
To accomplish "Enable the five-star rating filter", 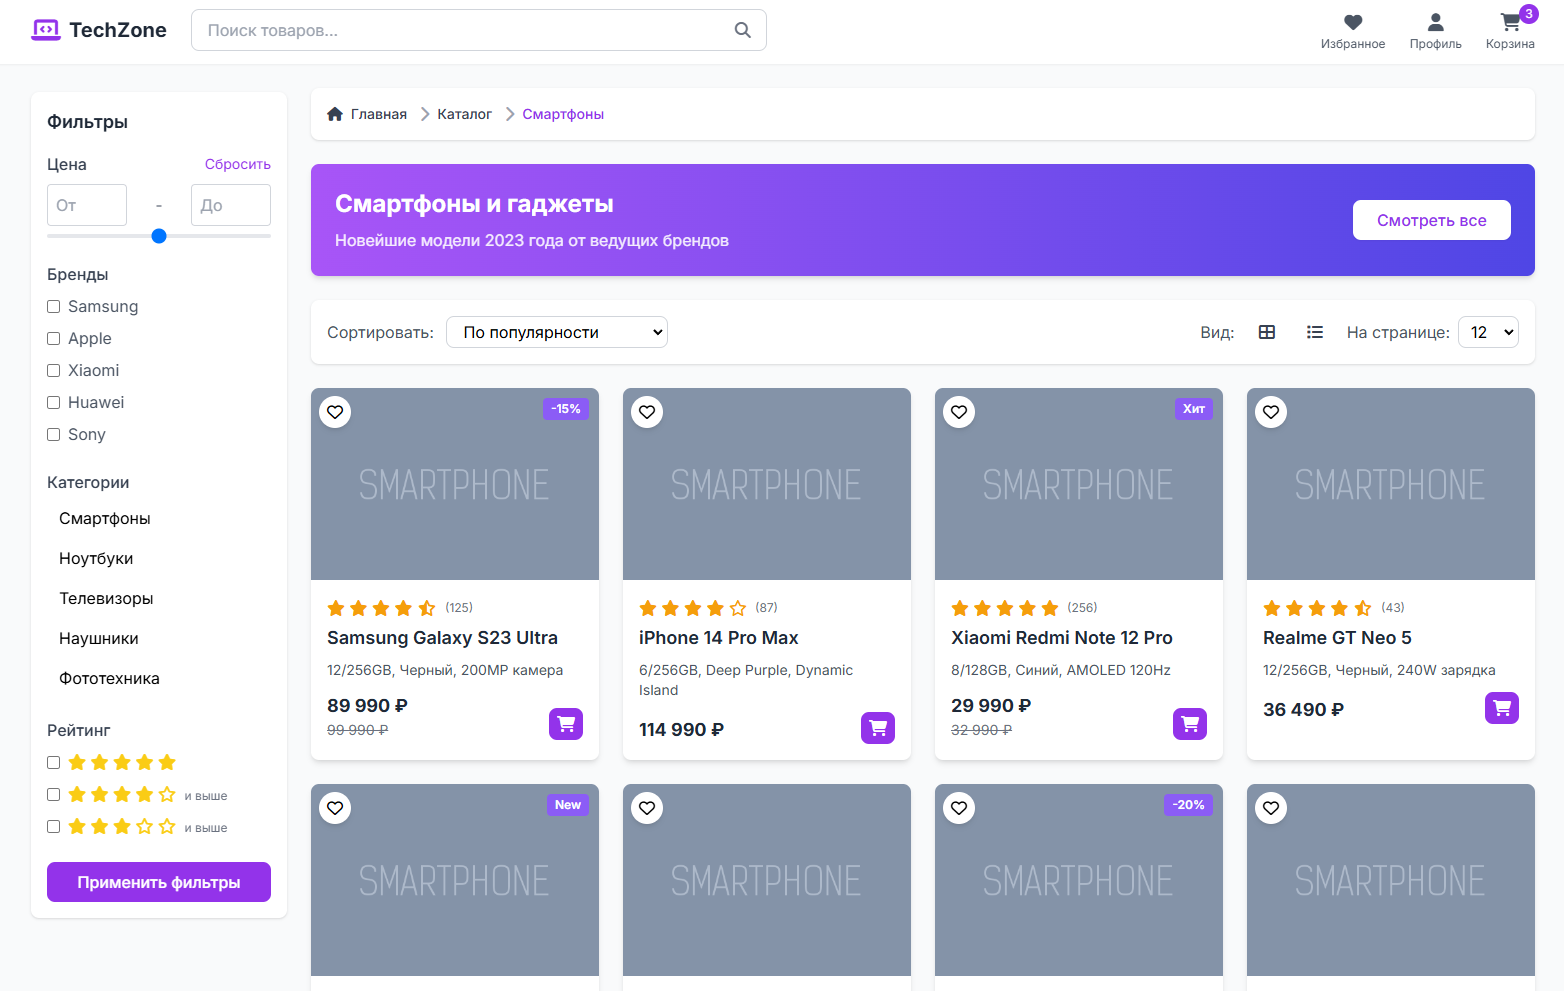I will pyautogui.click(x=54, y=763).
